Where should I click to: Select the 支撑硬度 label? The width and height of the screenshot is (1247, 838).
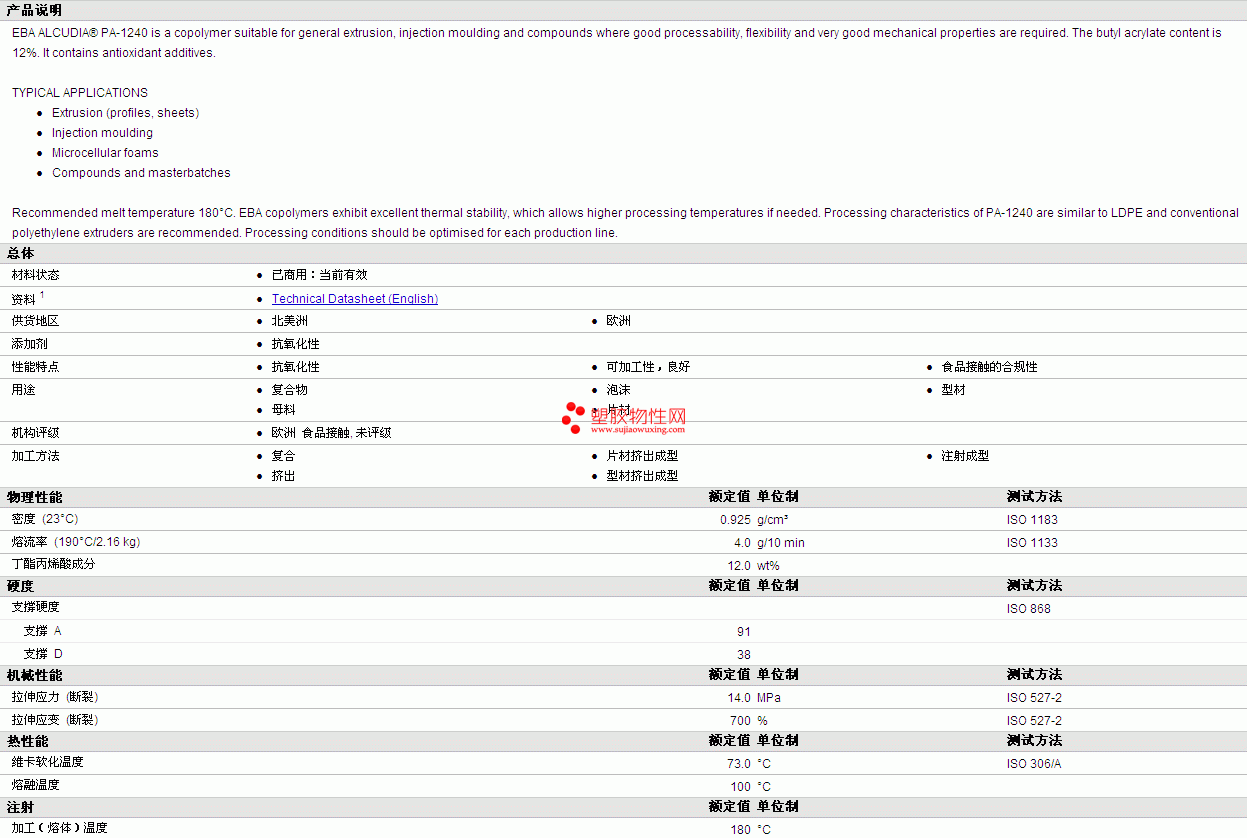point(35,607)
